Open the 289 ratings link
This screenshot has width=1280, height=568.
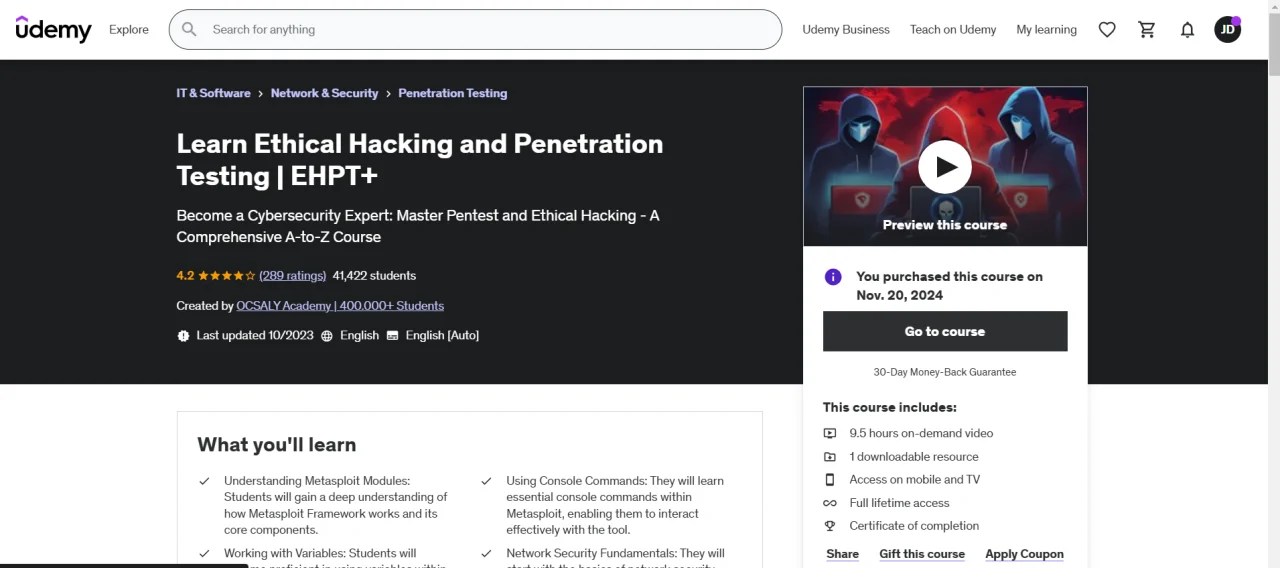point(293,276)
